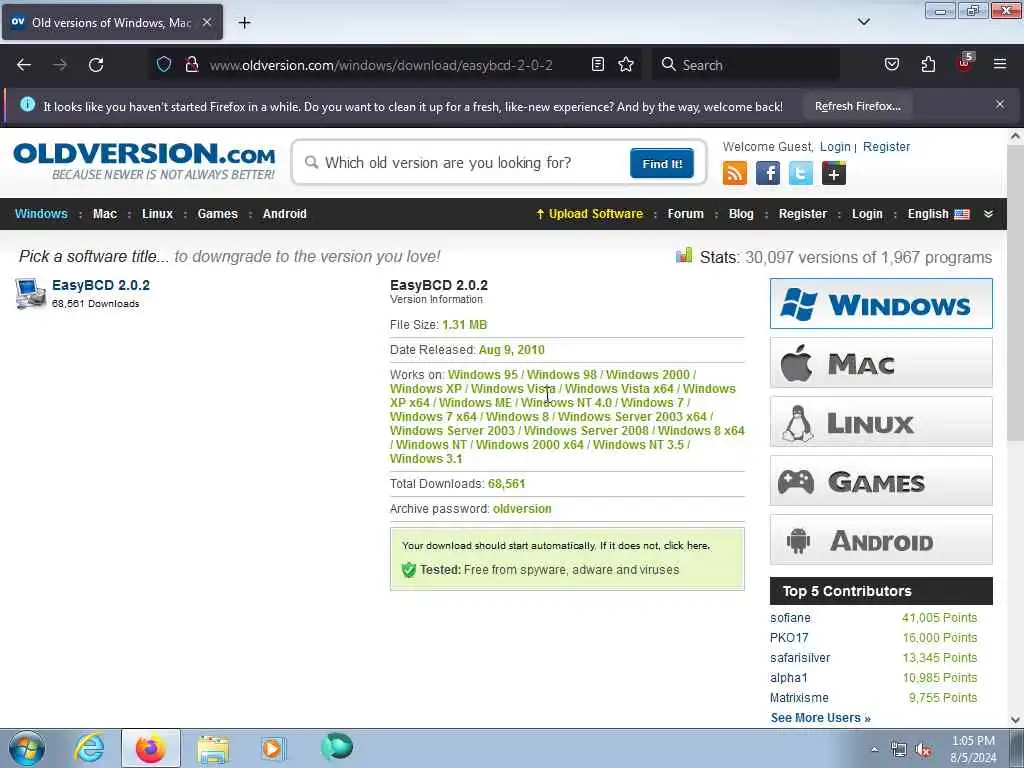This screenshot has width=1024, height=768.
Task: Open the Facebook icon
Action: tap(768, 173)
